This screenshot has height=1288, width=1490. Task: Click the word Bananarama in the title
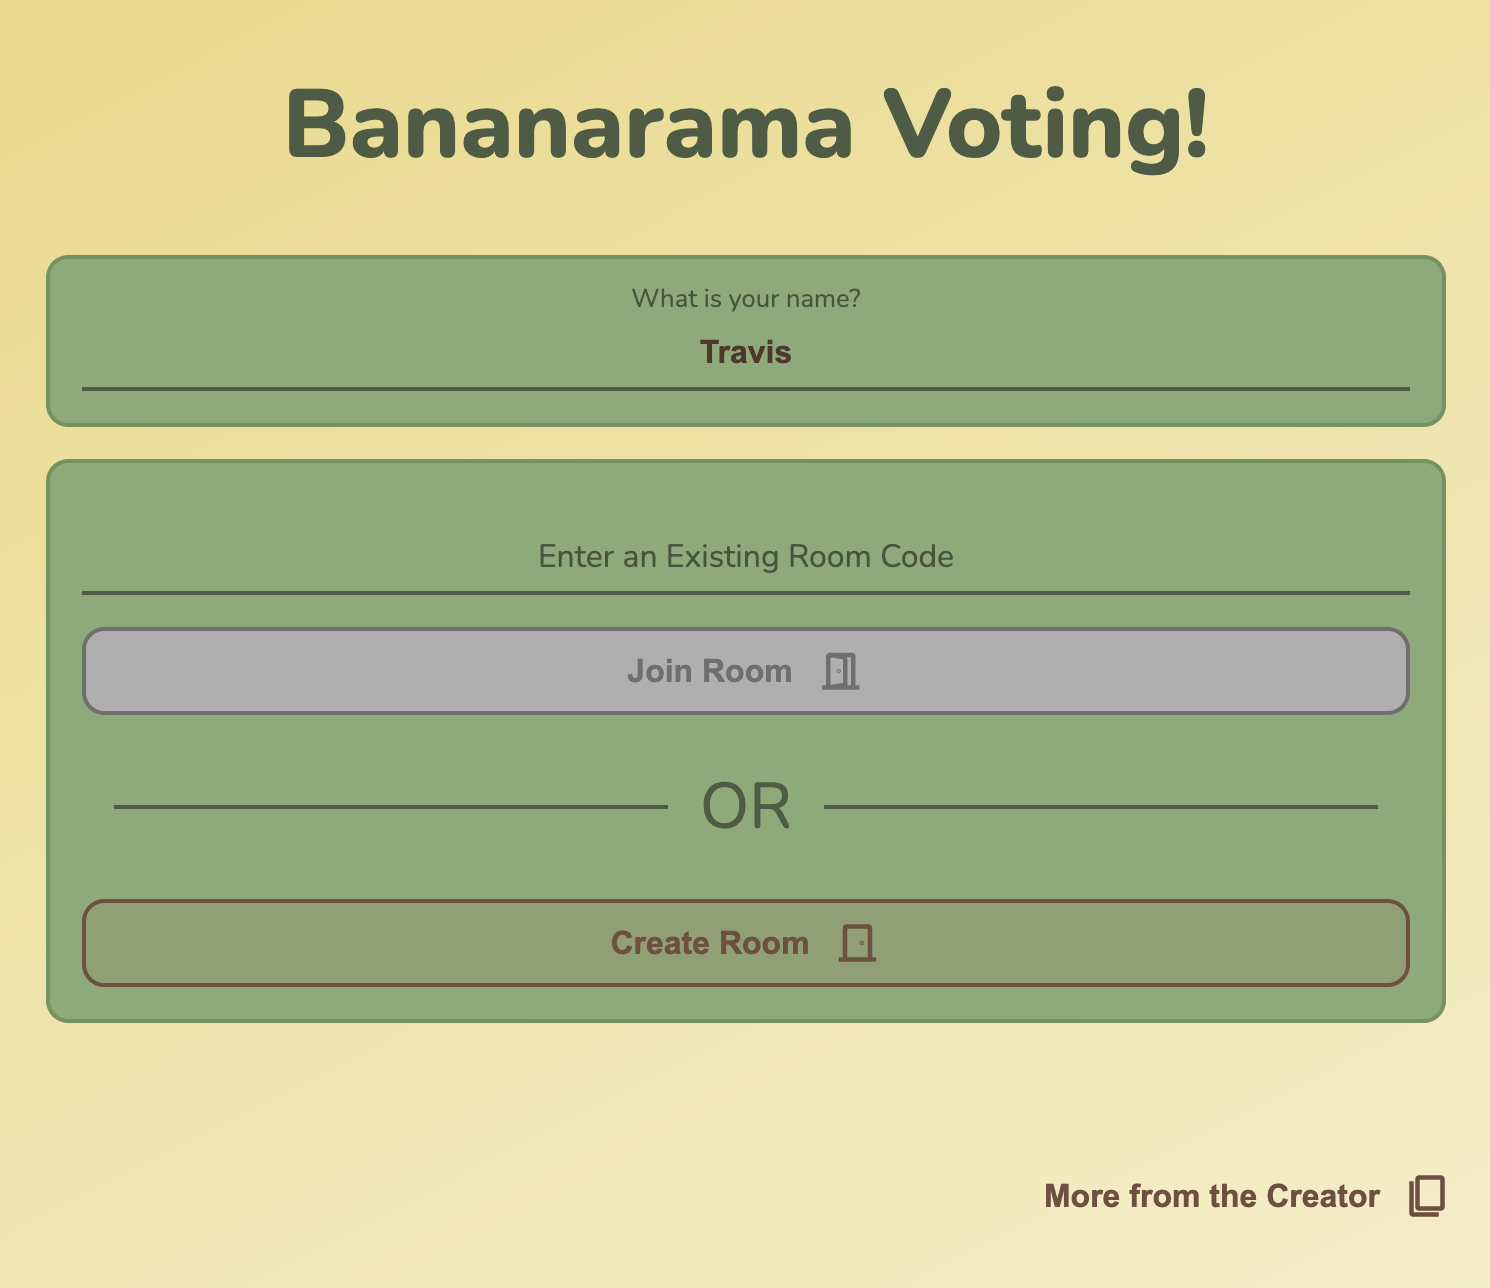[x=569, y=125]
